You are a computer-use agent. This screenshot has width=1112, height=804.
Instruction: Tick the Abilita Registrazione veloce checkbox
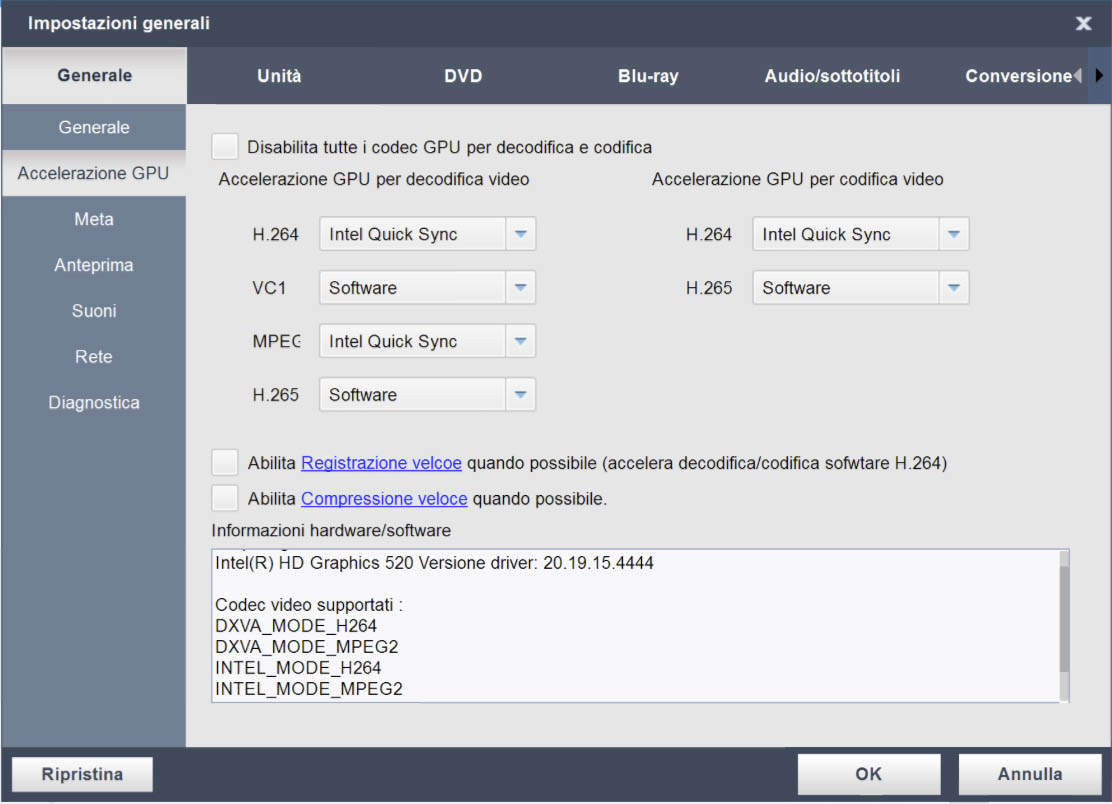coord(226,463)
